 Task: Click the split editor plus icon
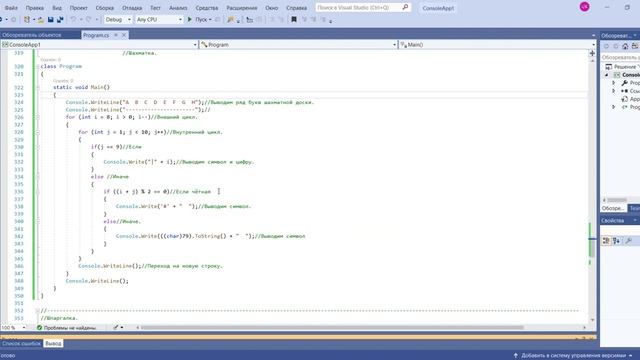592,53
